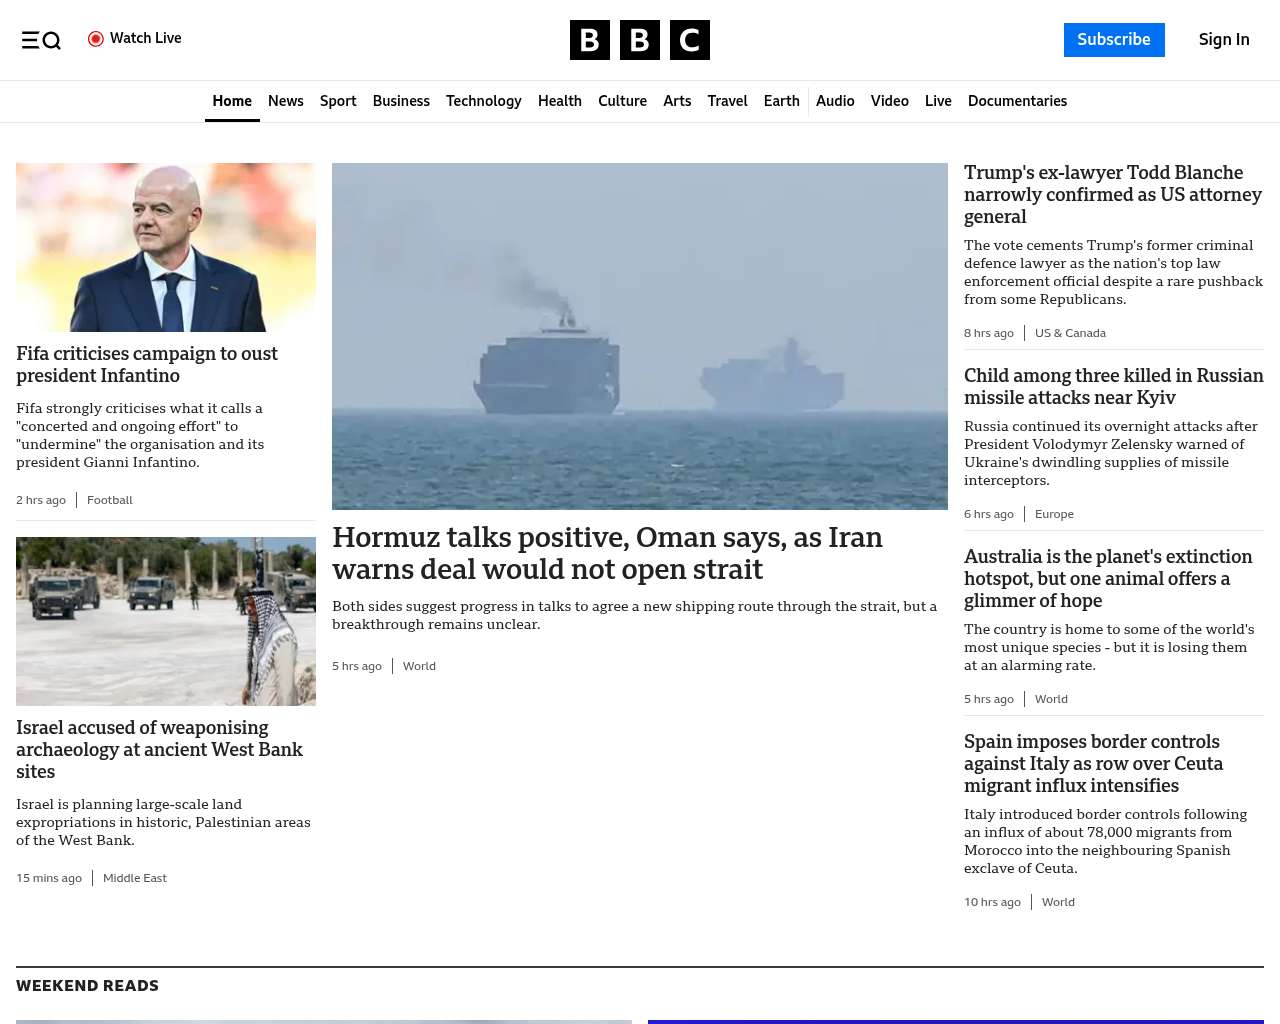The height and width of the screenshot is (1024, 1280).
Task: Click the 8 hrs ago timestamp
Action: tap(989, 333)
